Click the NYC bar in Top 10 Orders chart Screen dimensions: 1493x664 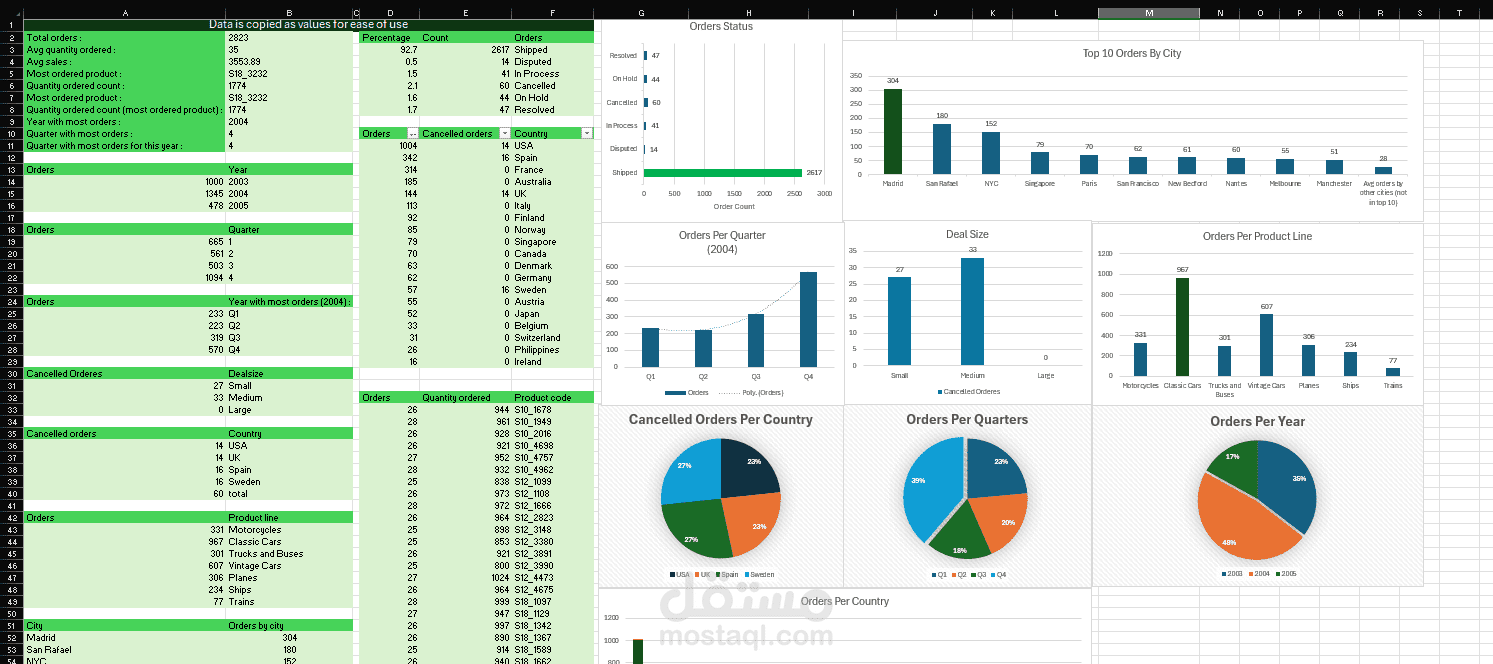pyautogui.click(x=990, y=153)
